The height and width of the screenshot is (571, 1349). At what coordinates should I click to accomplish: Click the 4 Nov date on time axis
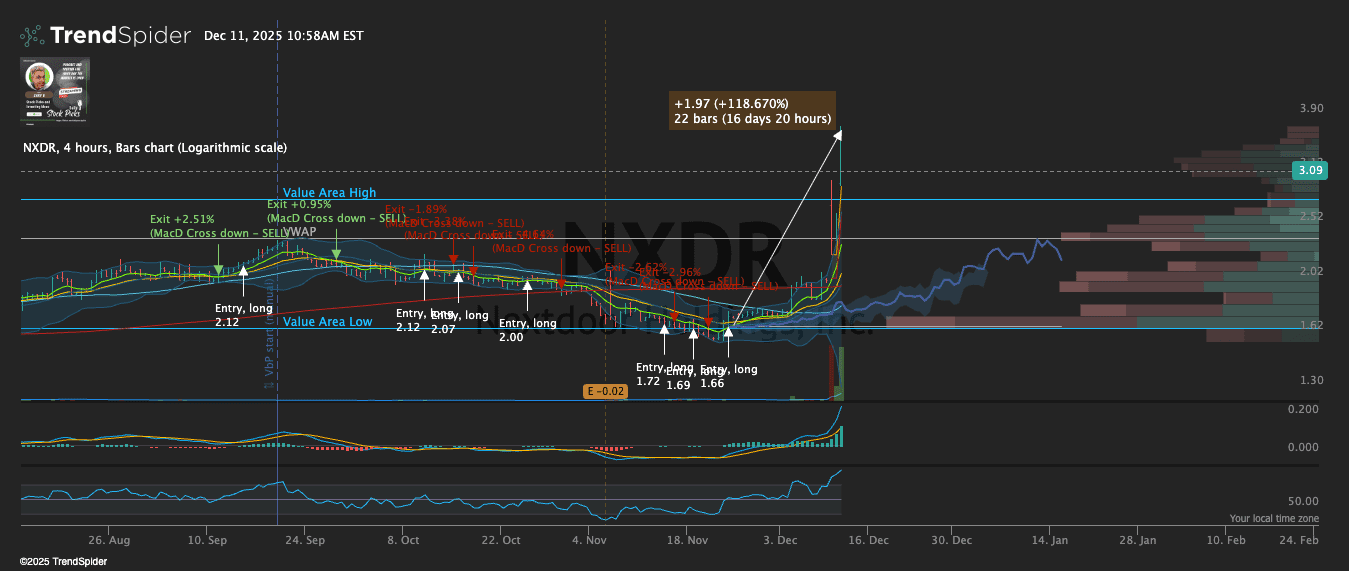coord(590,540)
